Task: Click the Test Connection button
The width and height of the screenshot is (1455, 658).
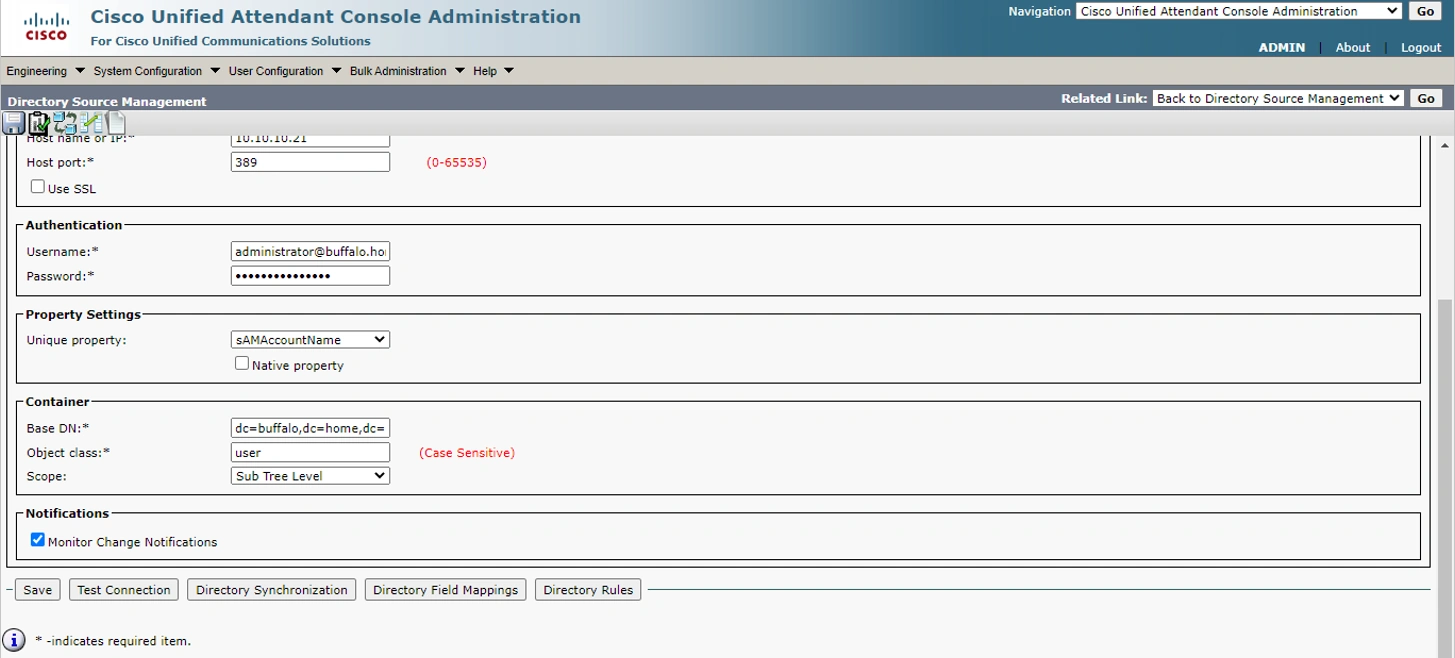Action: (x=124, y=590)
